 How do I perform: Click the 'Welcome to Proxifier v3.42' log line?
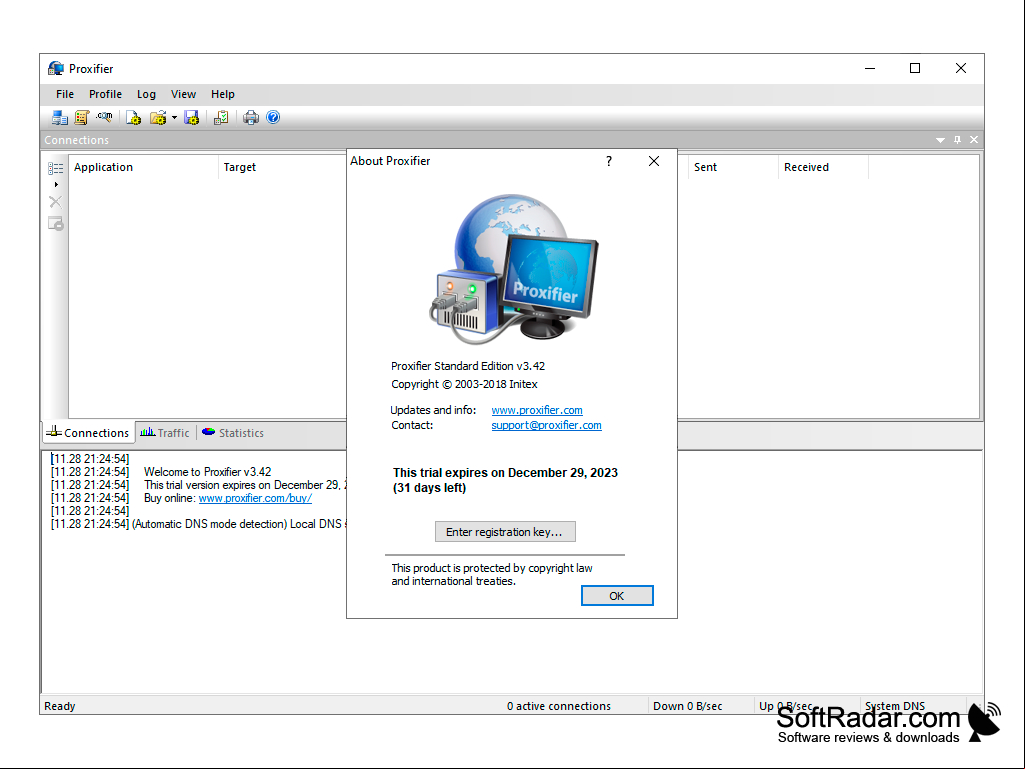(x=207, y=472)
